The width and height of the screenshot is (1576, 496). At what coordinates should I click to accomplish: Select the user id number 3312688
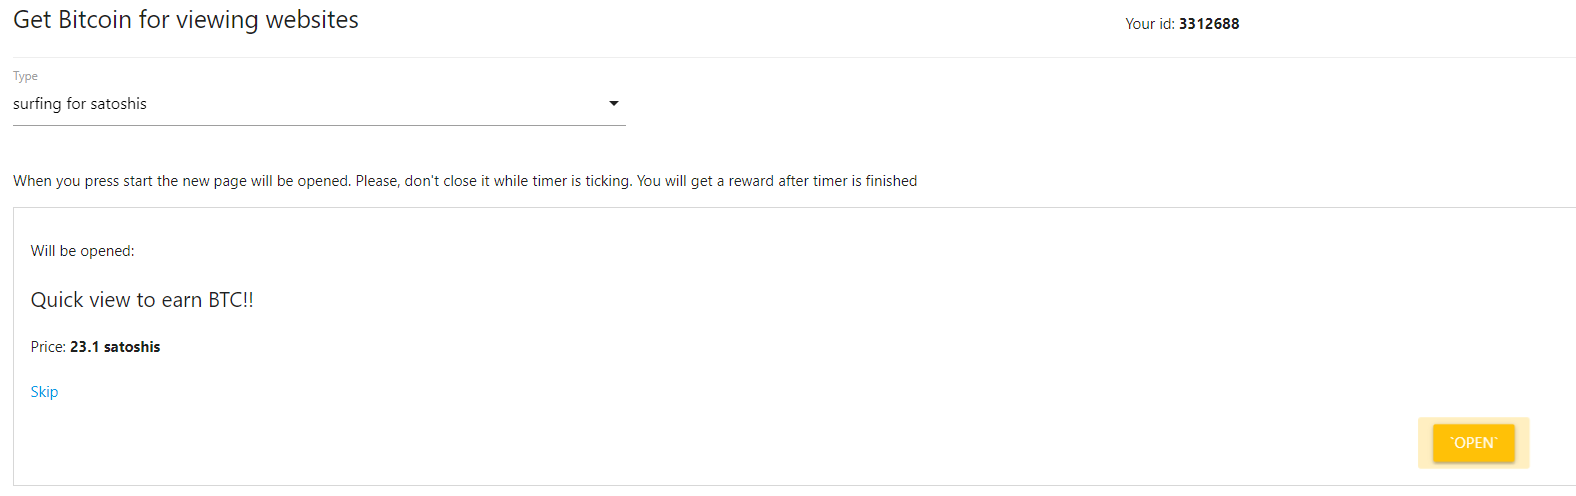tap(1209, 24)
